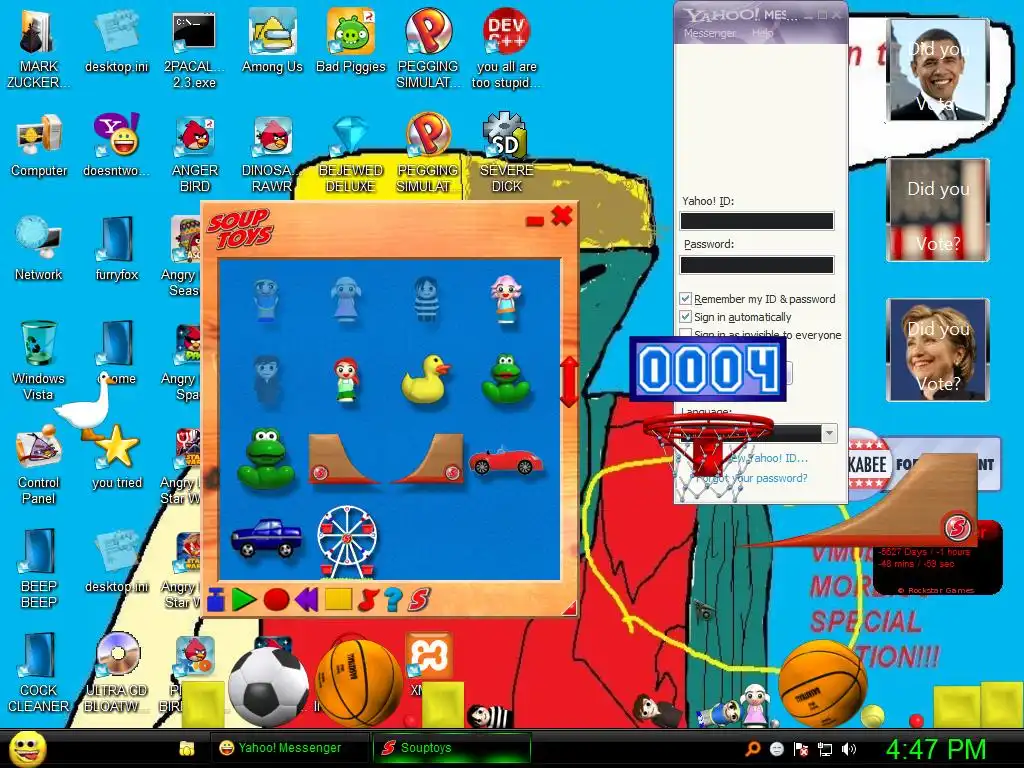This screenshot has height=768, width=1024.
Task: Select the pink-haired doll toy in Souptoys
Action: point(505,300)
